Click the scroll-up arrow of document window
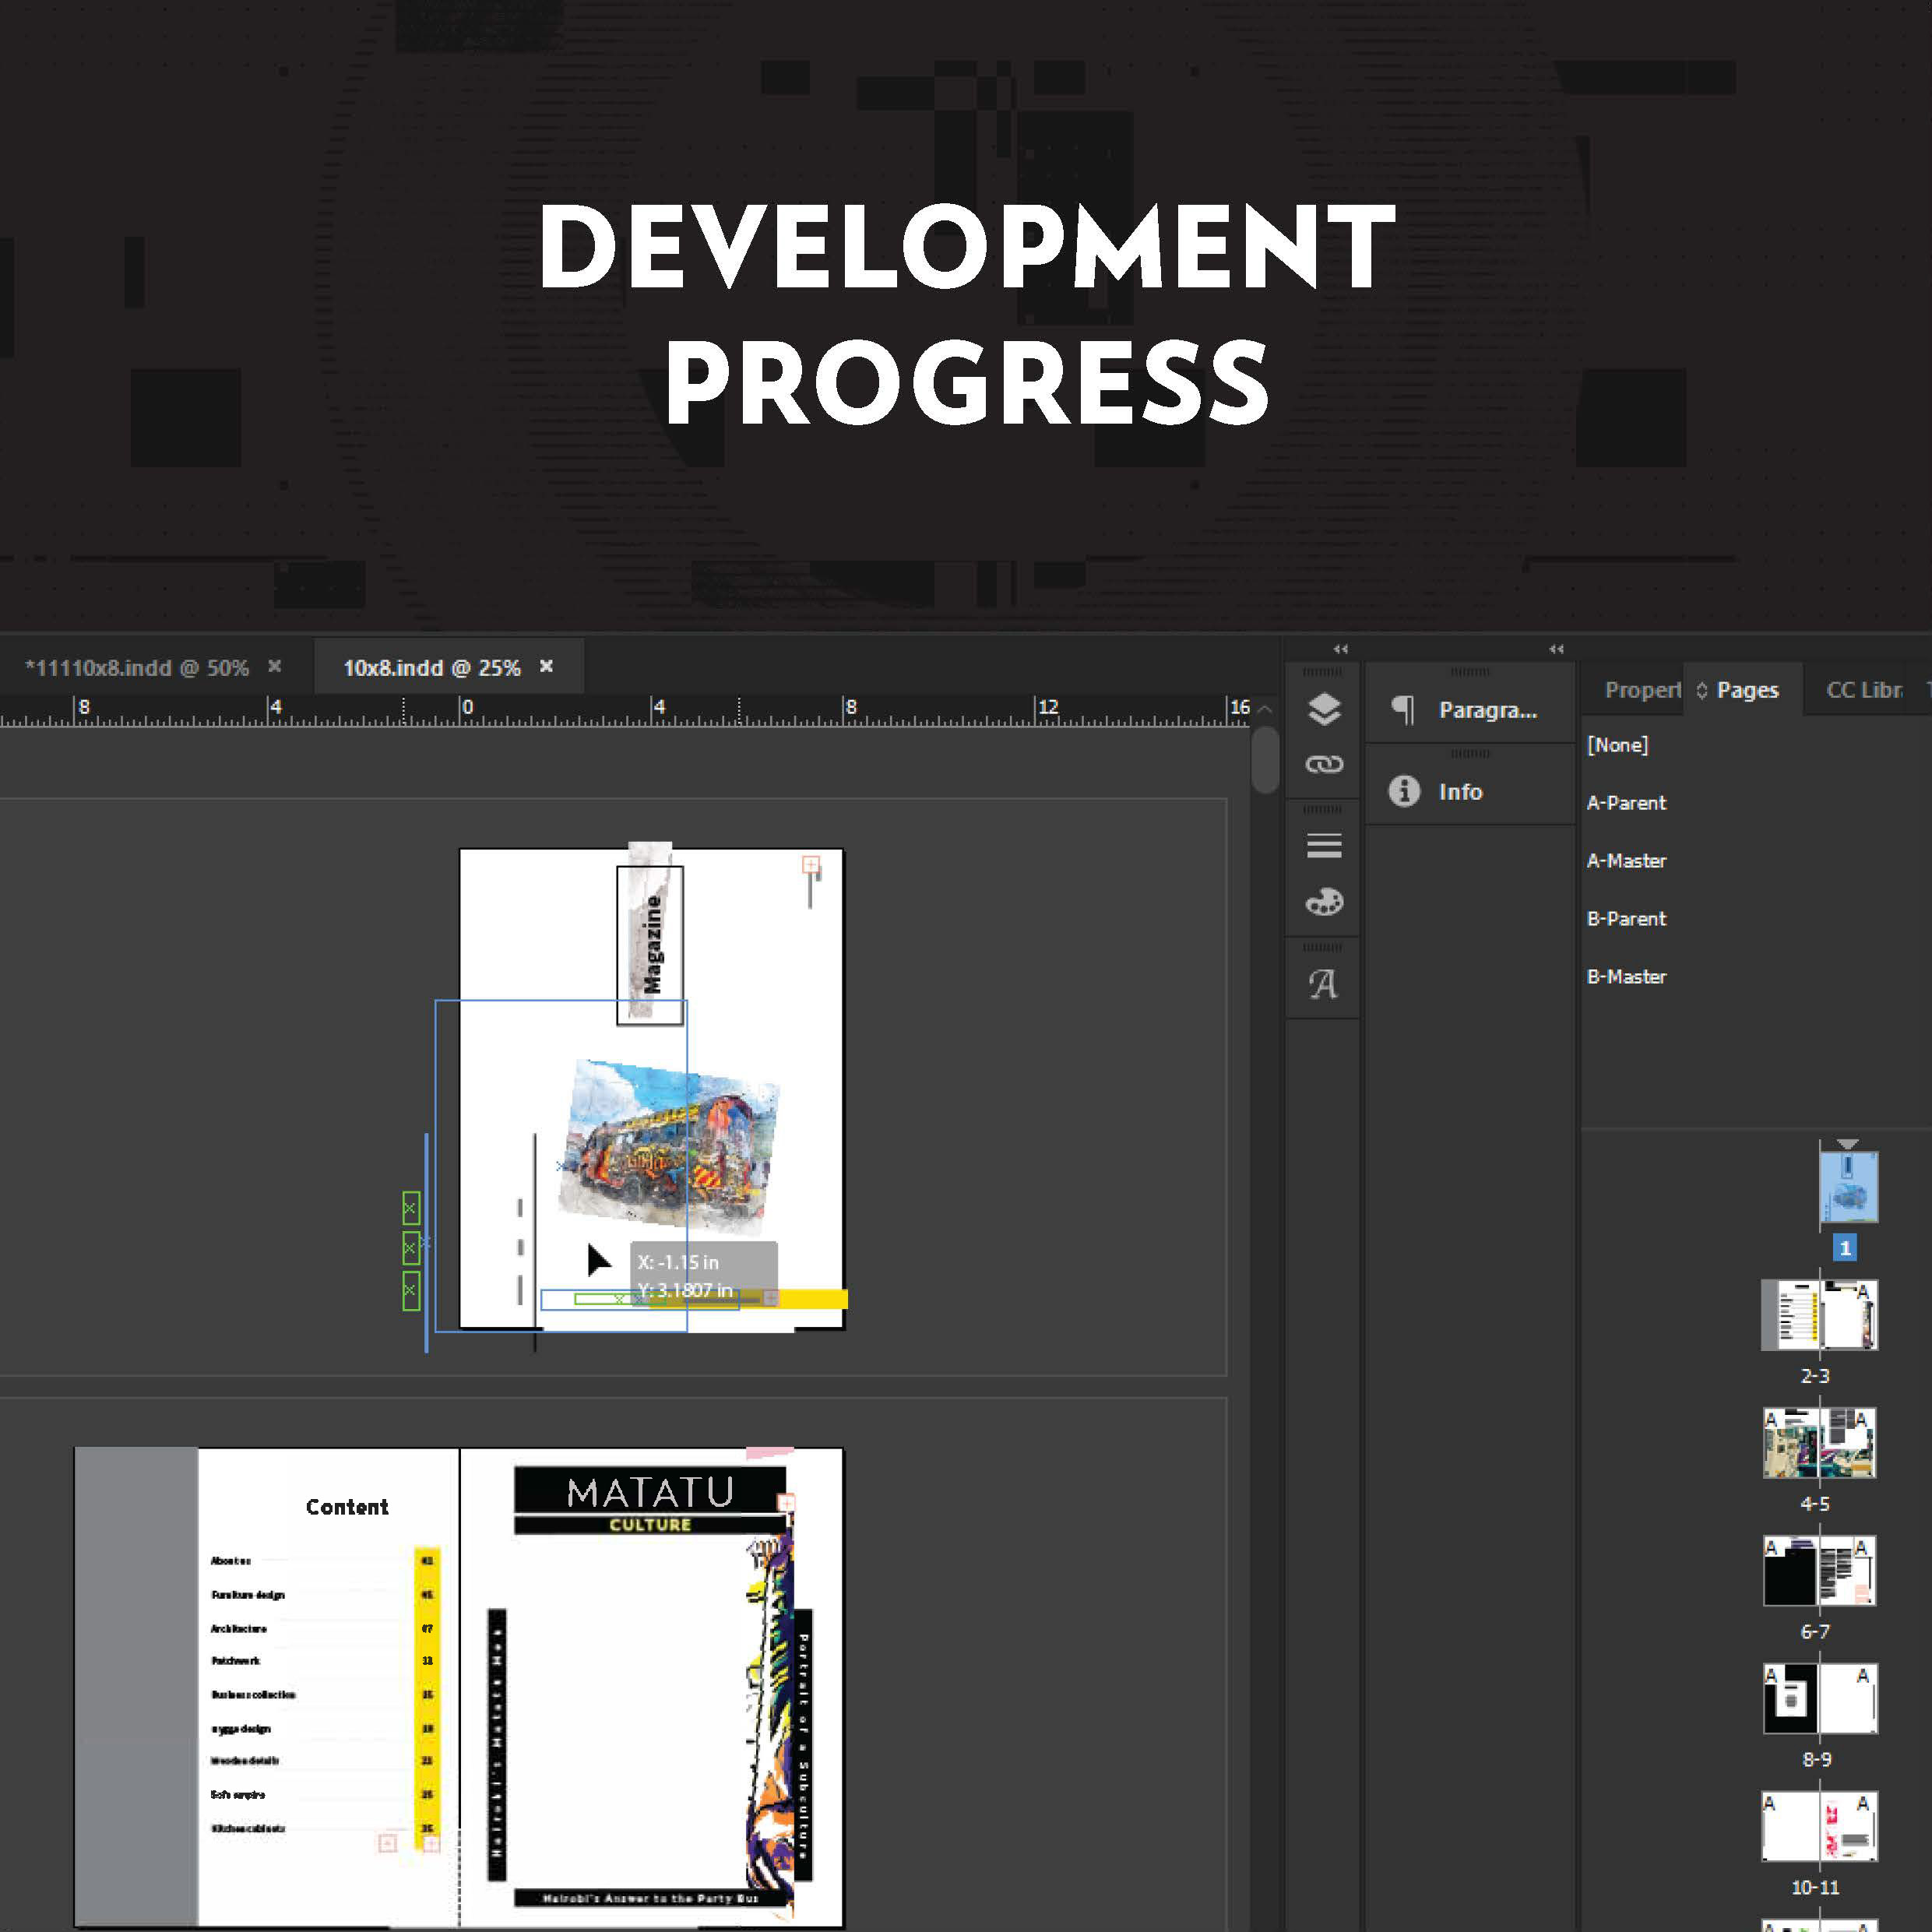Viewport: 1932px width, 1932px height. [1265, 709]
